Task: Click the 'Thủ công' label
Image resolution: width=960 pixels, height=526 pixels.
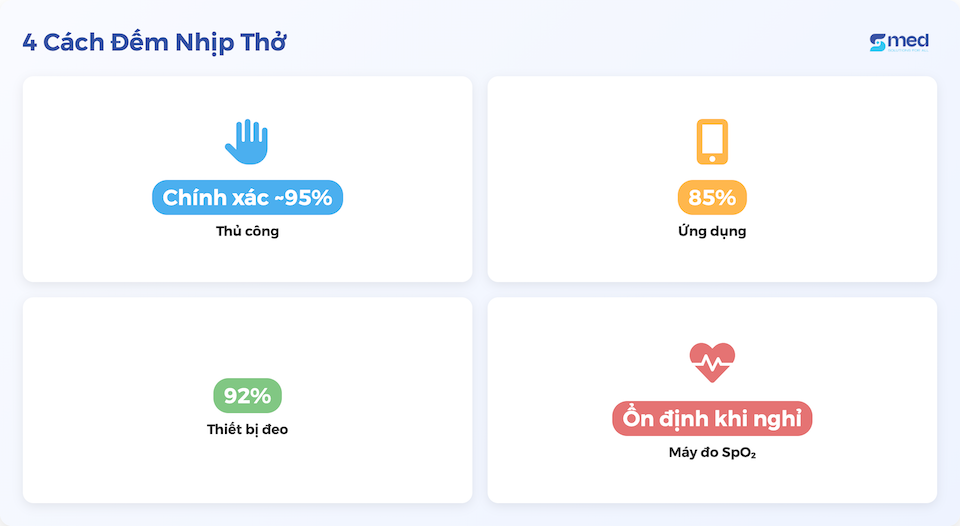Action: pos(247,231)
